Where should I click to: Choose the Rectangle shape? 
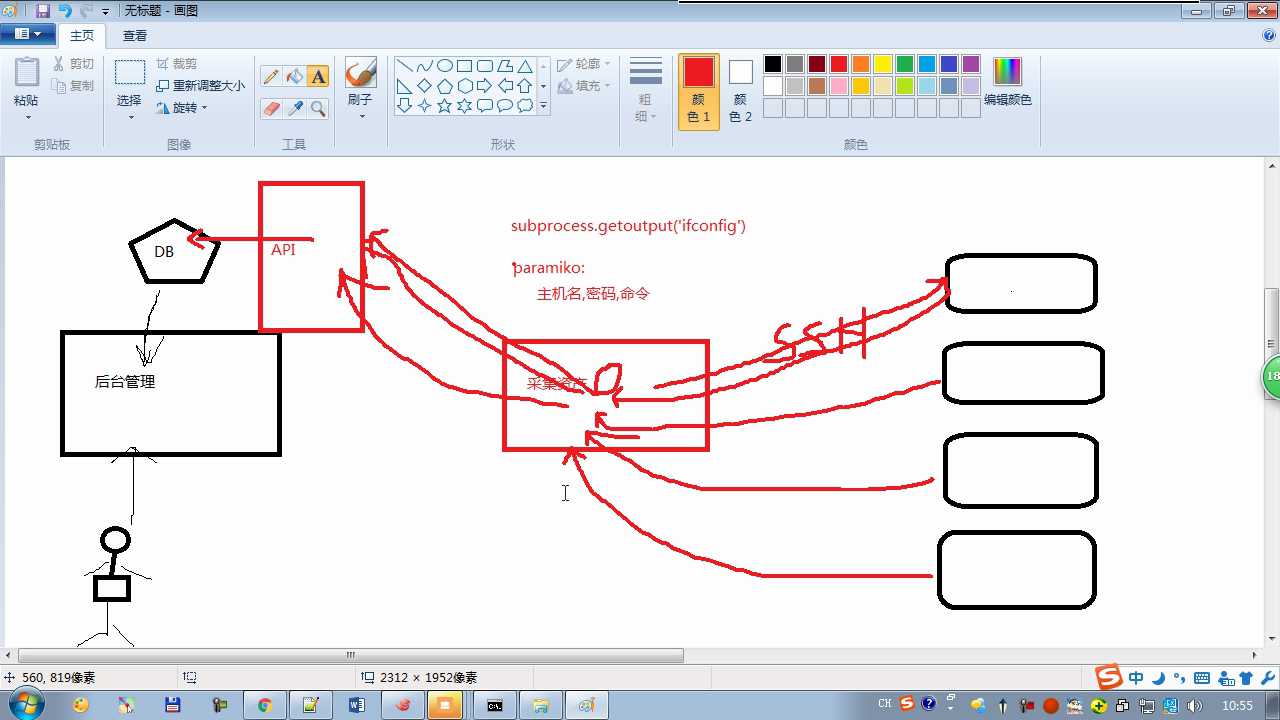(465, 66)
